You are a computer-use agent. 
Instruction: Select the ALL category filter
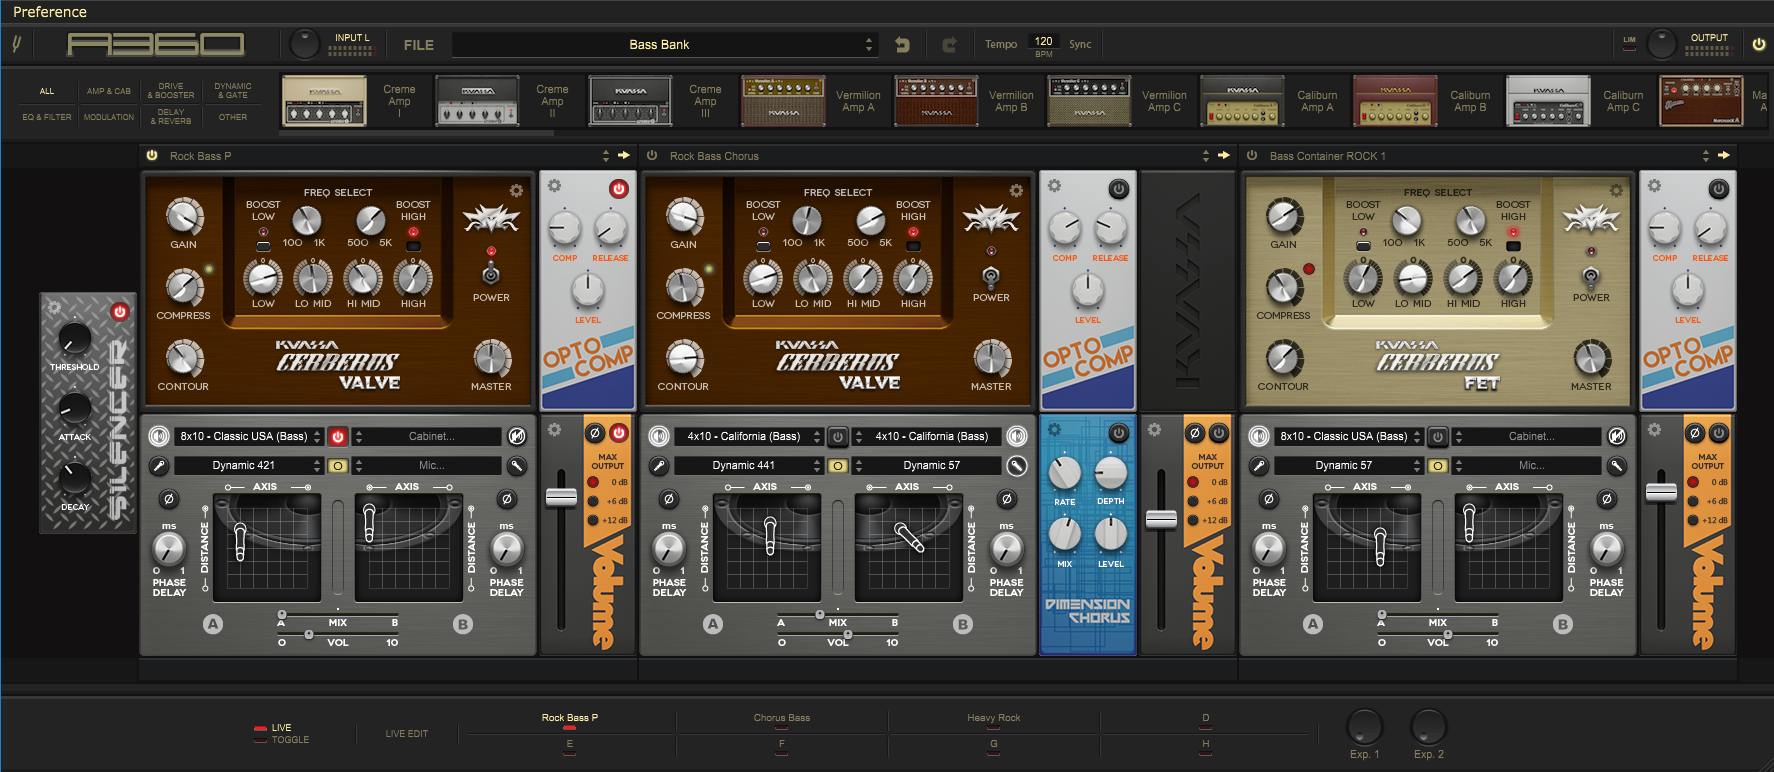[x=47, y=91]
